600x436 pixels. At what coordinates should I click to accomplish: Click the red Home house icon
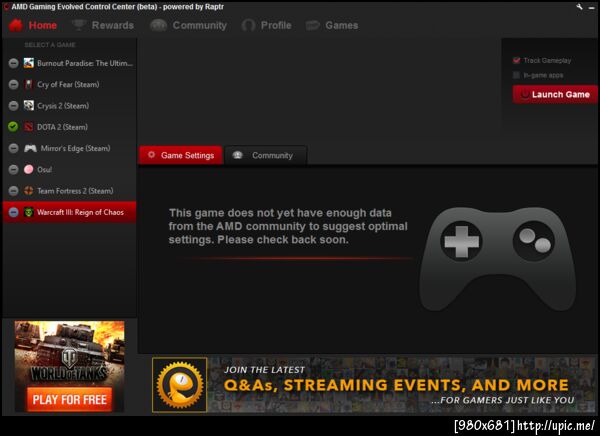(16, 25)
